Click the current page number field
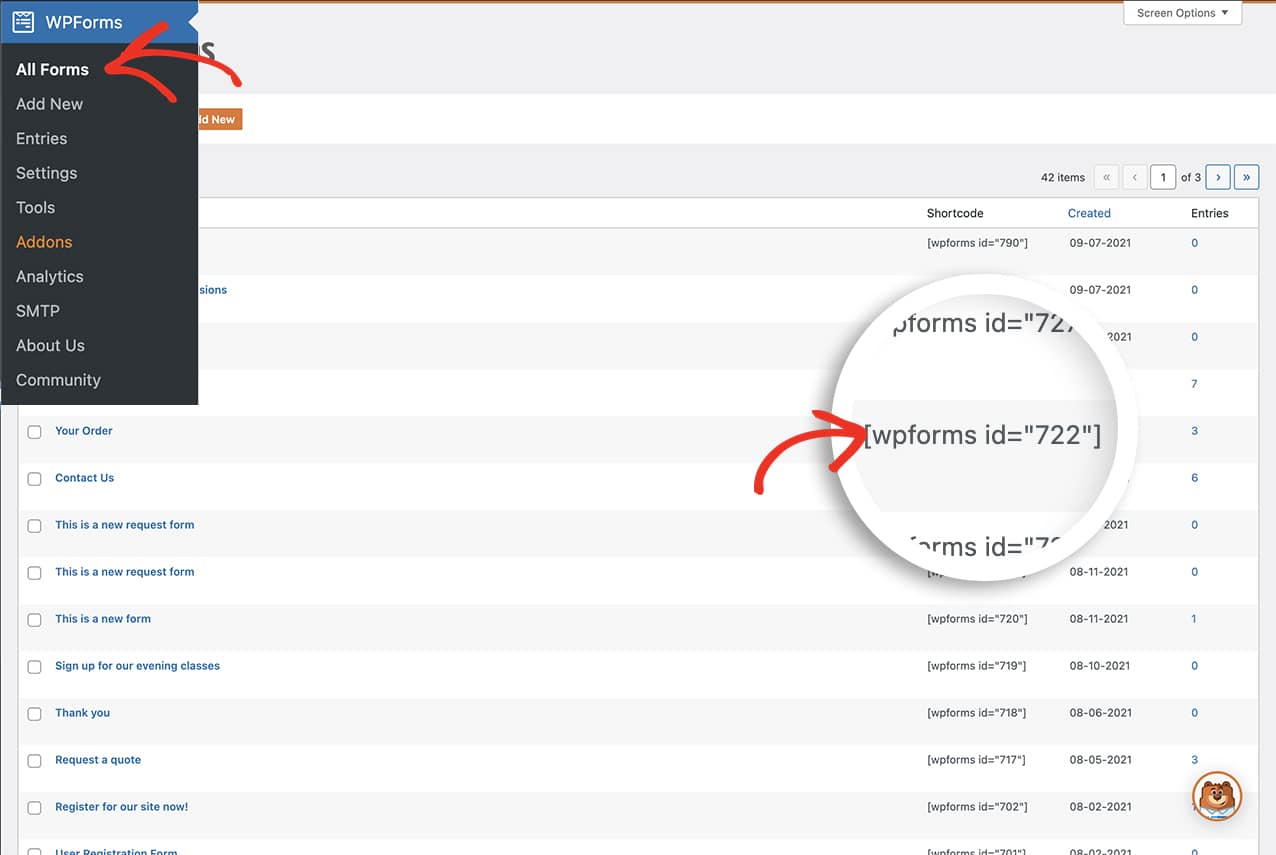The image size is (1276, 855). coord(1163,177)
